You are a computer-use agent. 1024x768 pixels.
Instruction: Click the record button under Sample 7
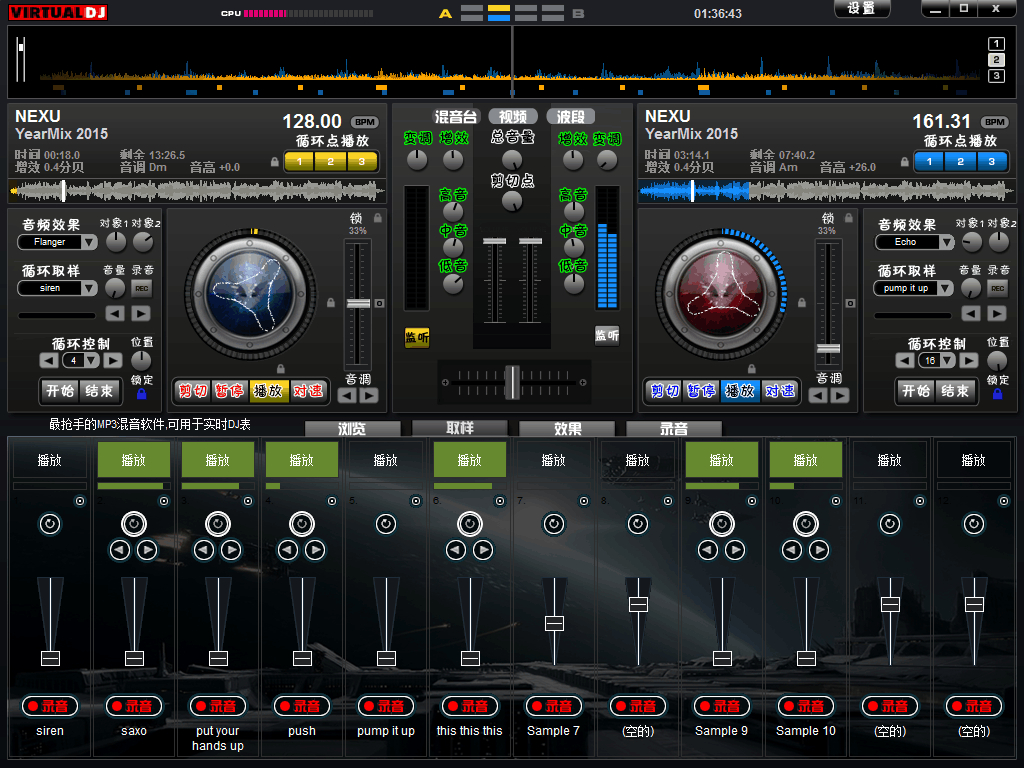(554, 706)
